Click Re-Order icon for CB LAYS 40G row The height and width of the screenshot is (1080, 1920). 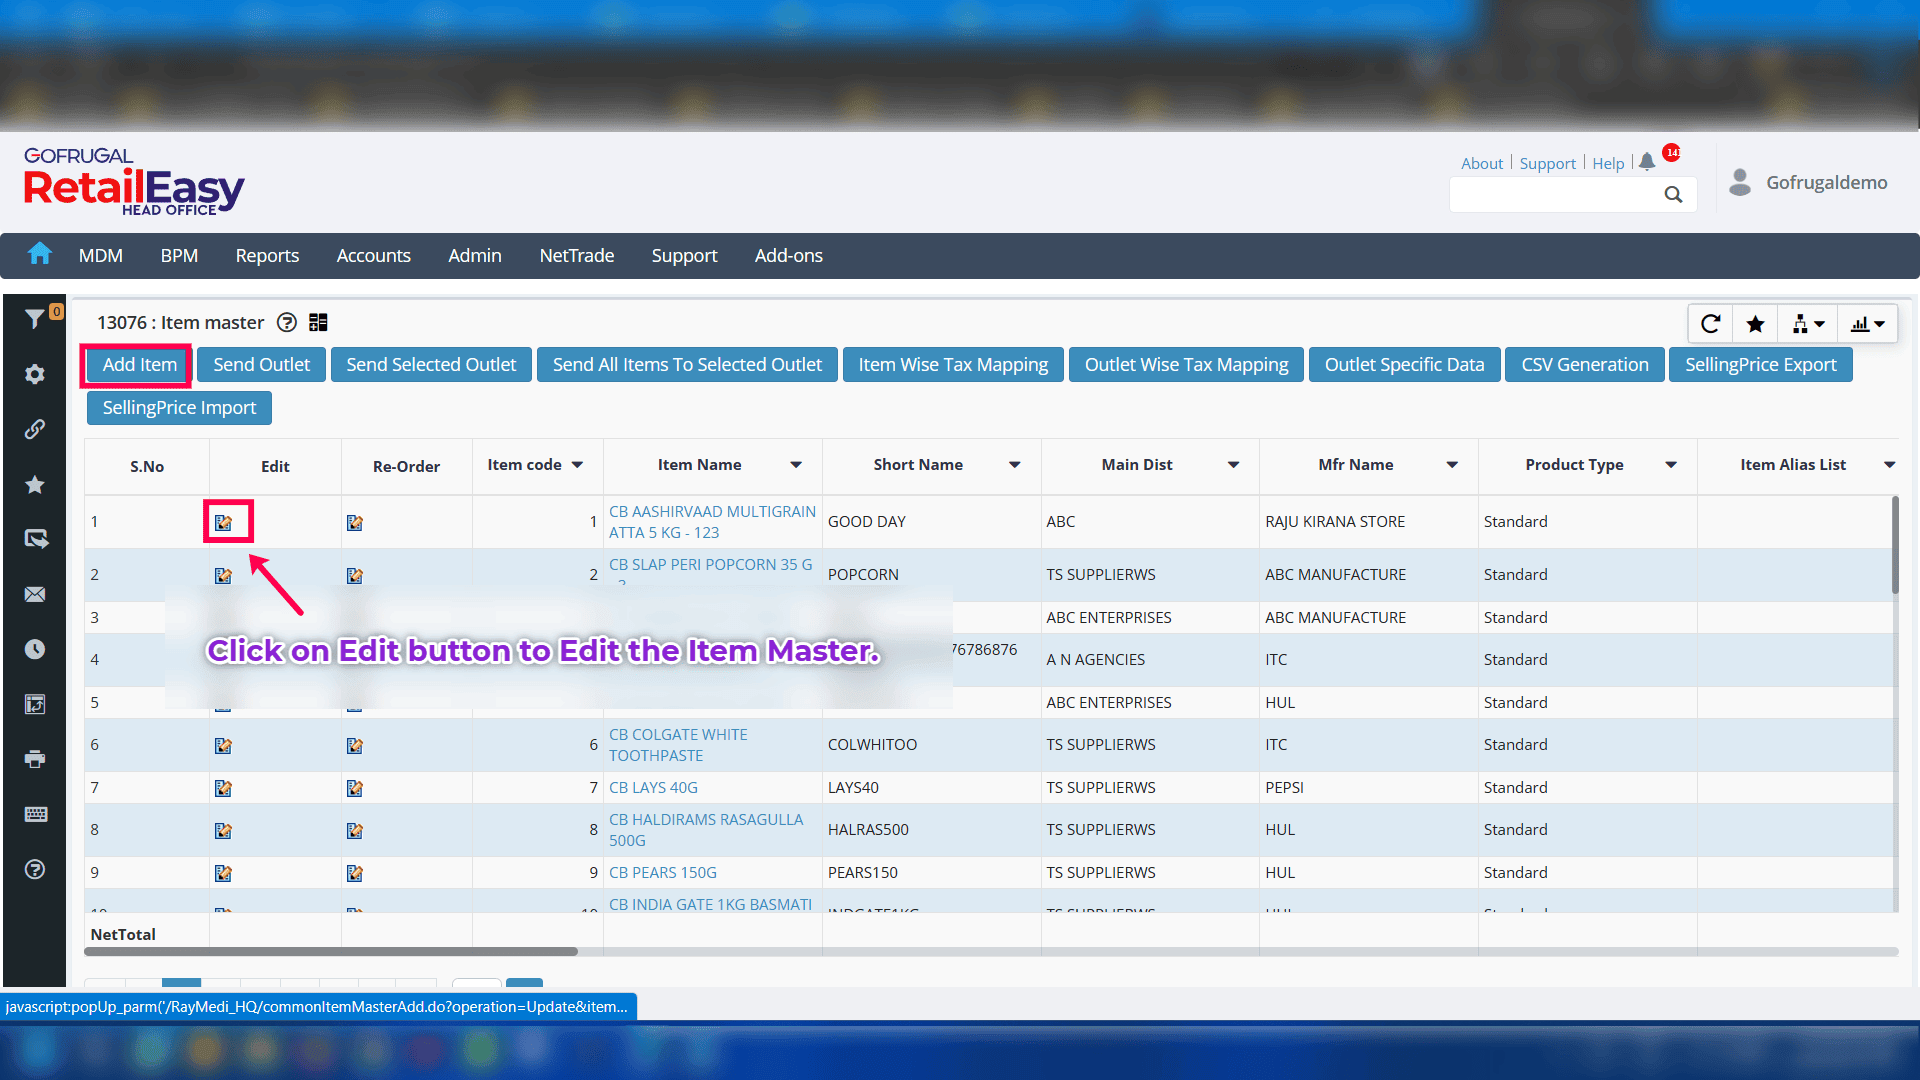(354, 788)
